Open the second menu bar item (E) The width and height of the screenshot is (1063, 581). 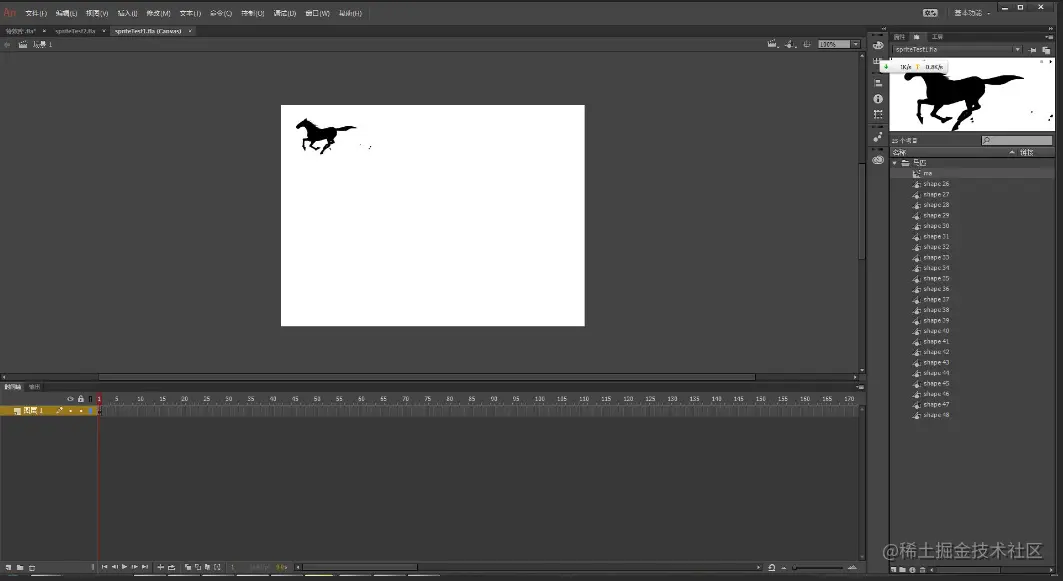point(66,14)
